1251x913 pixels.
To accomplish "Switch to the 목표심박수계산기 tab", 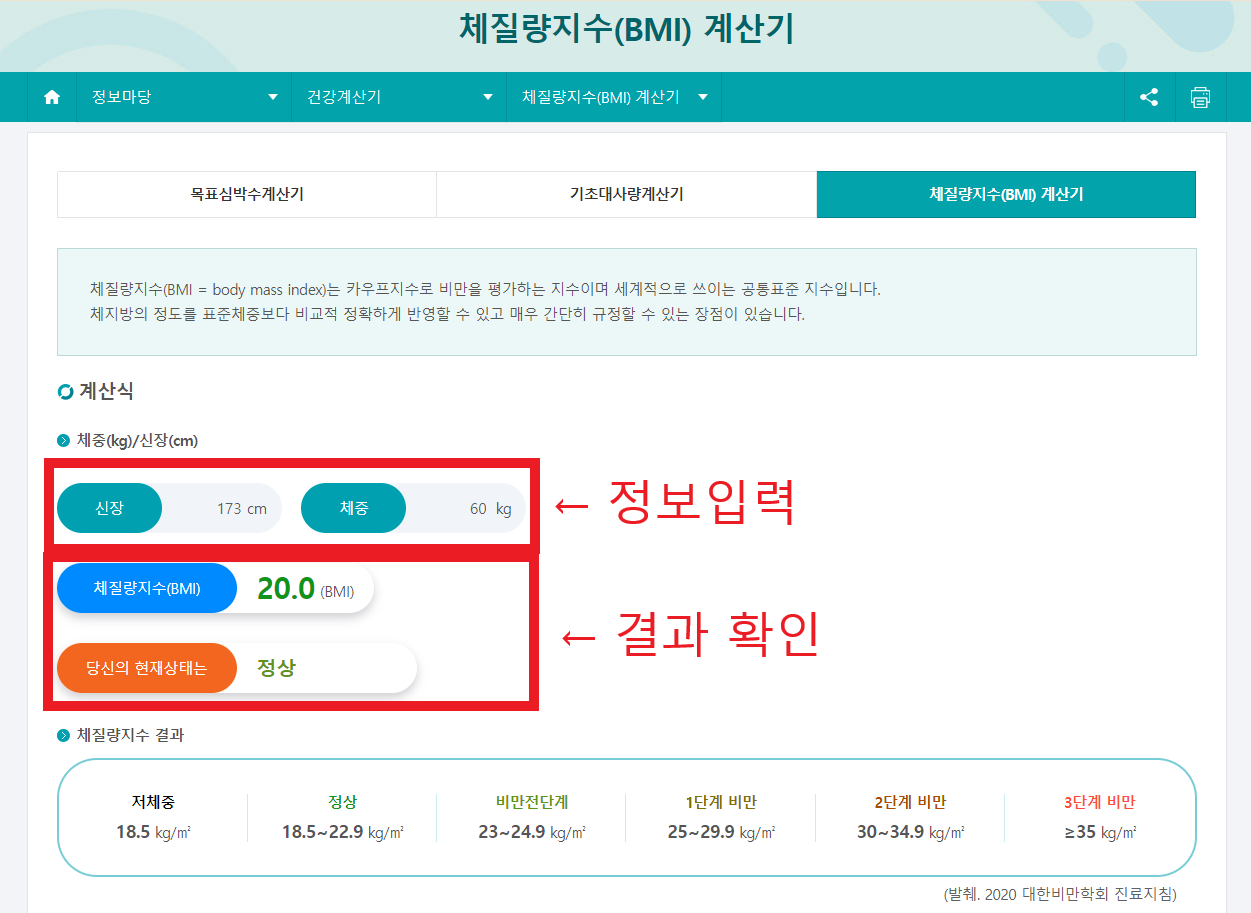I will click(246, 194).
